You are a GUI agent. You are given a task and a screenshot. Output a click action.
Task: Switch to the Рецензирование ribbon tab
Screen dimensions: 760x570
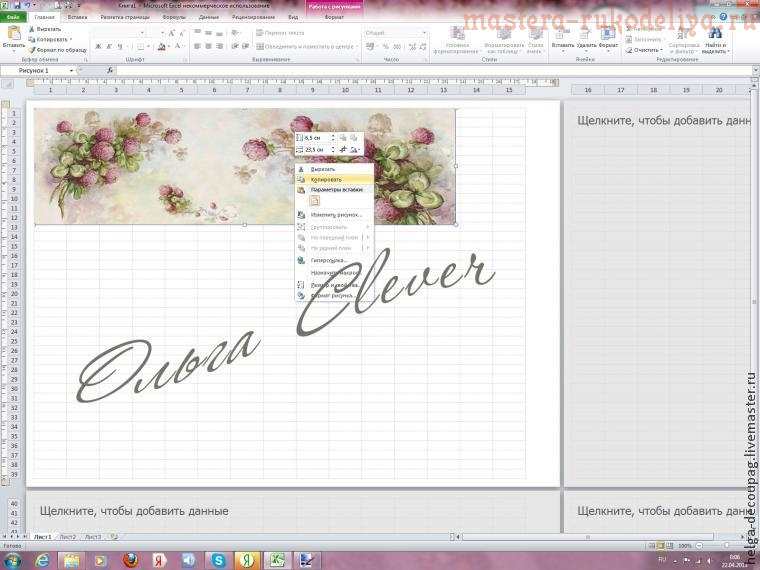click(x=253, y=17)
